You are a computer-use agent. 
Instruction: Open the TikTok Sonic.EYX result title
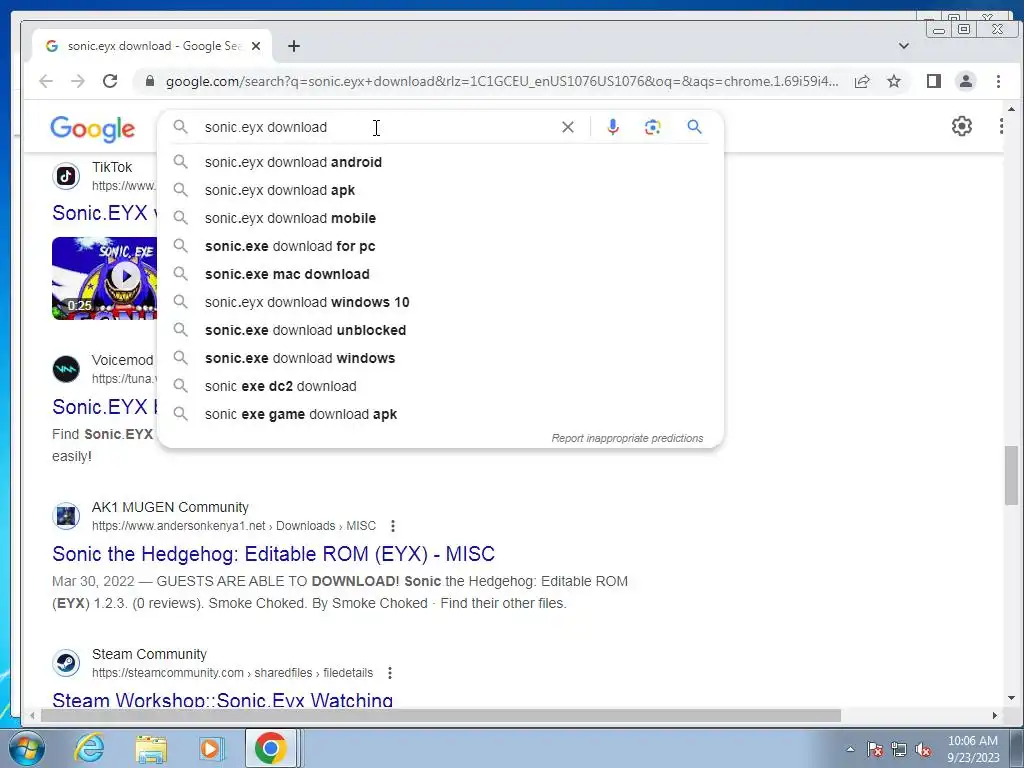[104, 213]
